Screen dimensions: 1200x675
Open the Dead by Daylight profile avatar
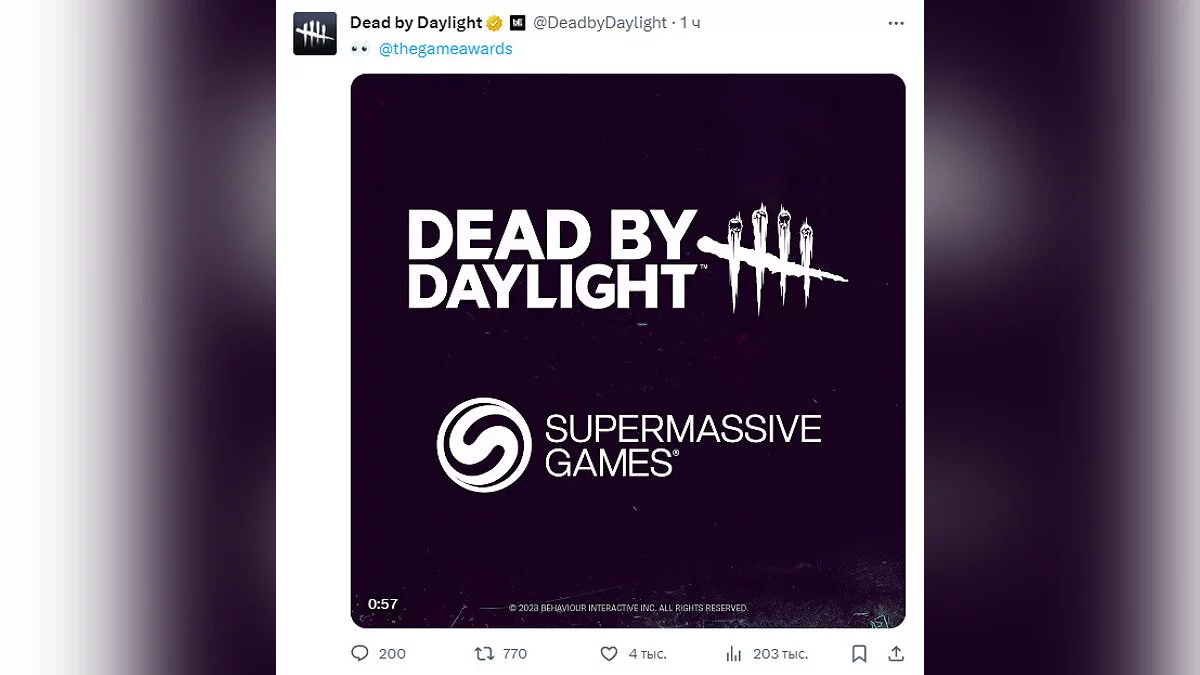314,34
